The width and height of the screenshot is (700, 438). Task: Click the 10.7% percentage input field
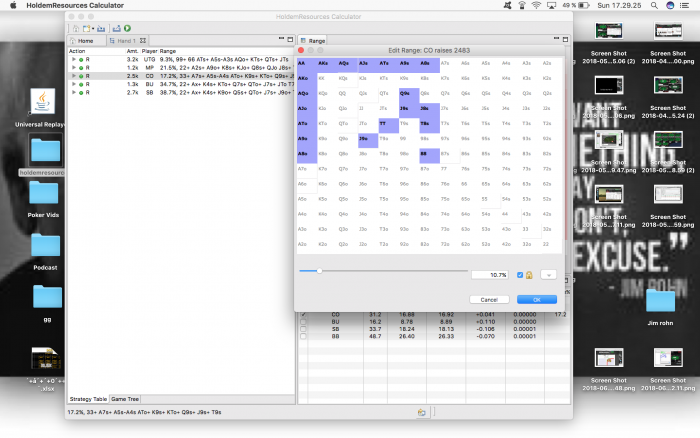(489, 275)
